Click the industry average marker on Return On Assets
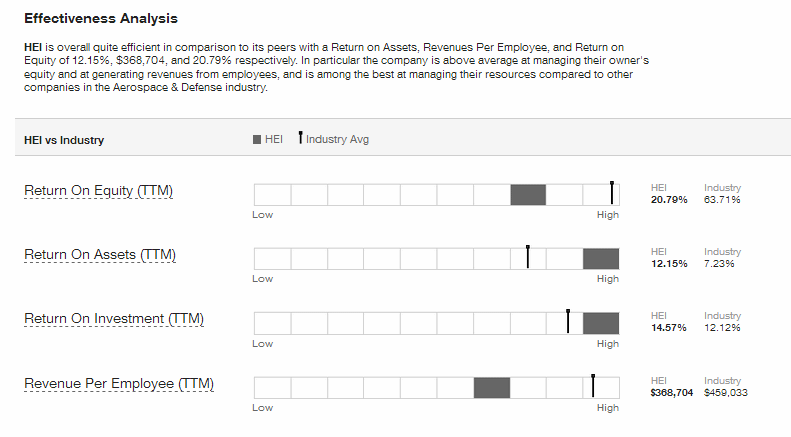 coord(528,257)
